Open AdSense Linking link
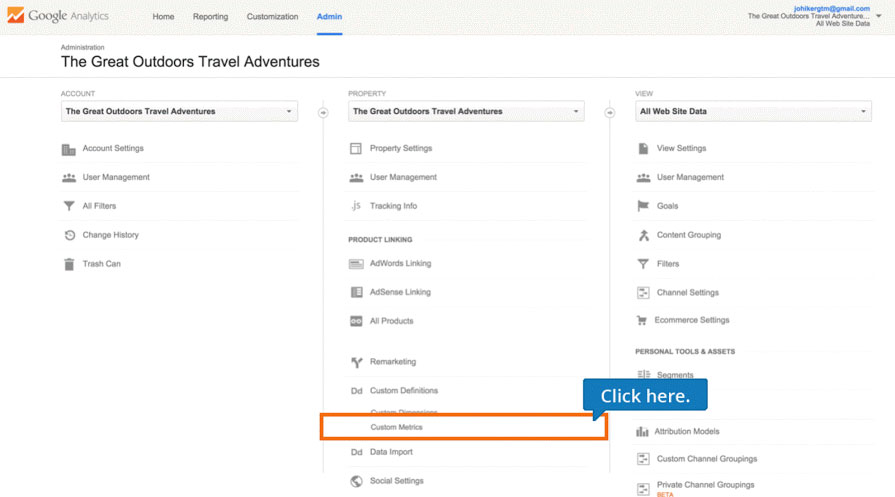The width and height of the screenshot is (895, 497). tap(400, 292)
